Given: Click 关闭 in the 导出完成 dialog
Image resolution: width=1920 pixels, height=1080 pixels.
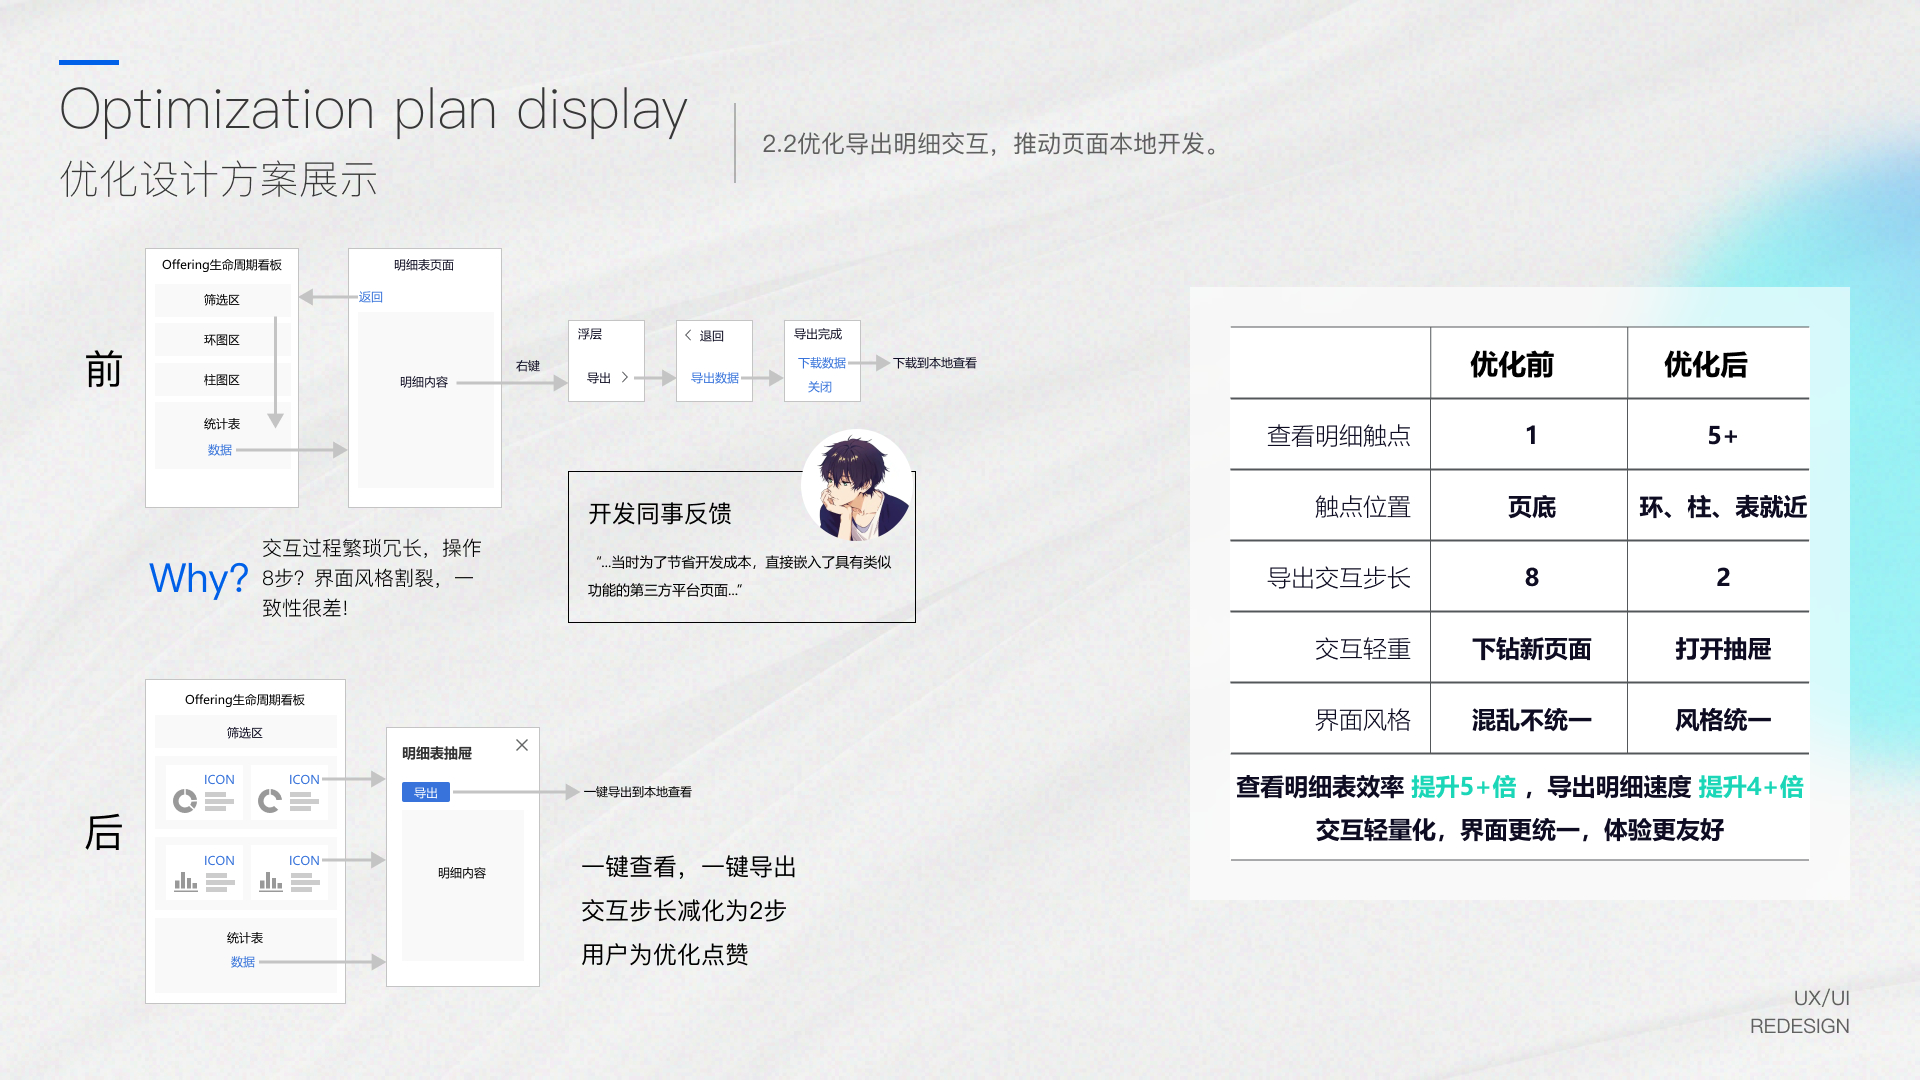Looking at the screenshot, I should click(820, 387).
